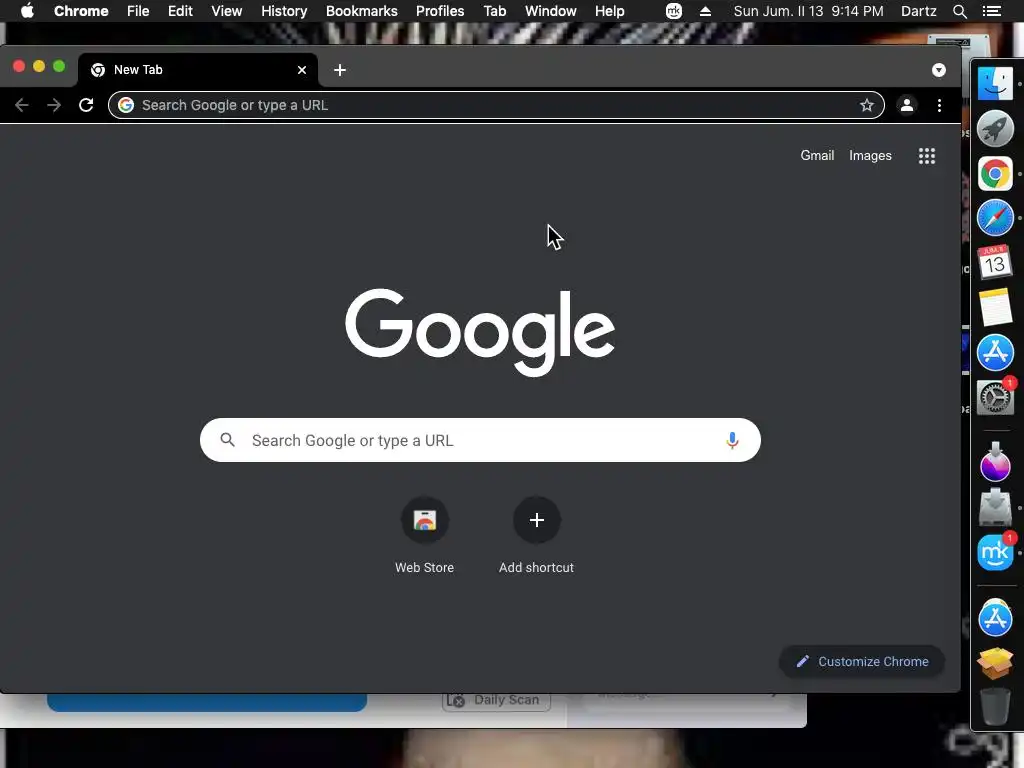Go forward using the forward arrow

tap(54, 105)
